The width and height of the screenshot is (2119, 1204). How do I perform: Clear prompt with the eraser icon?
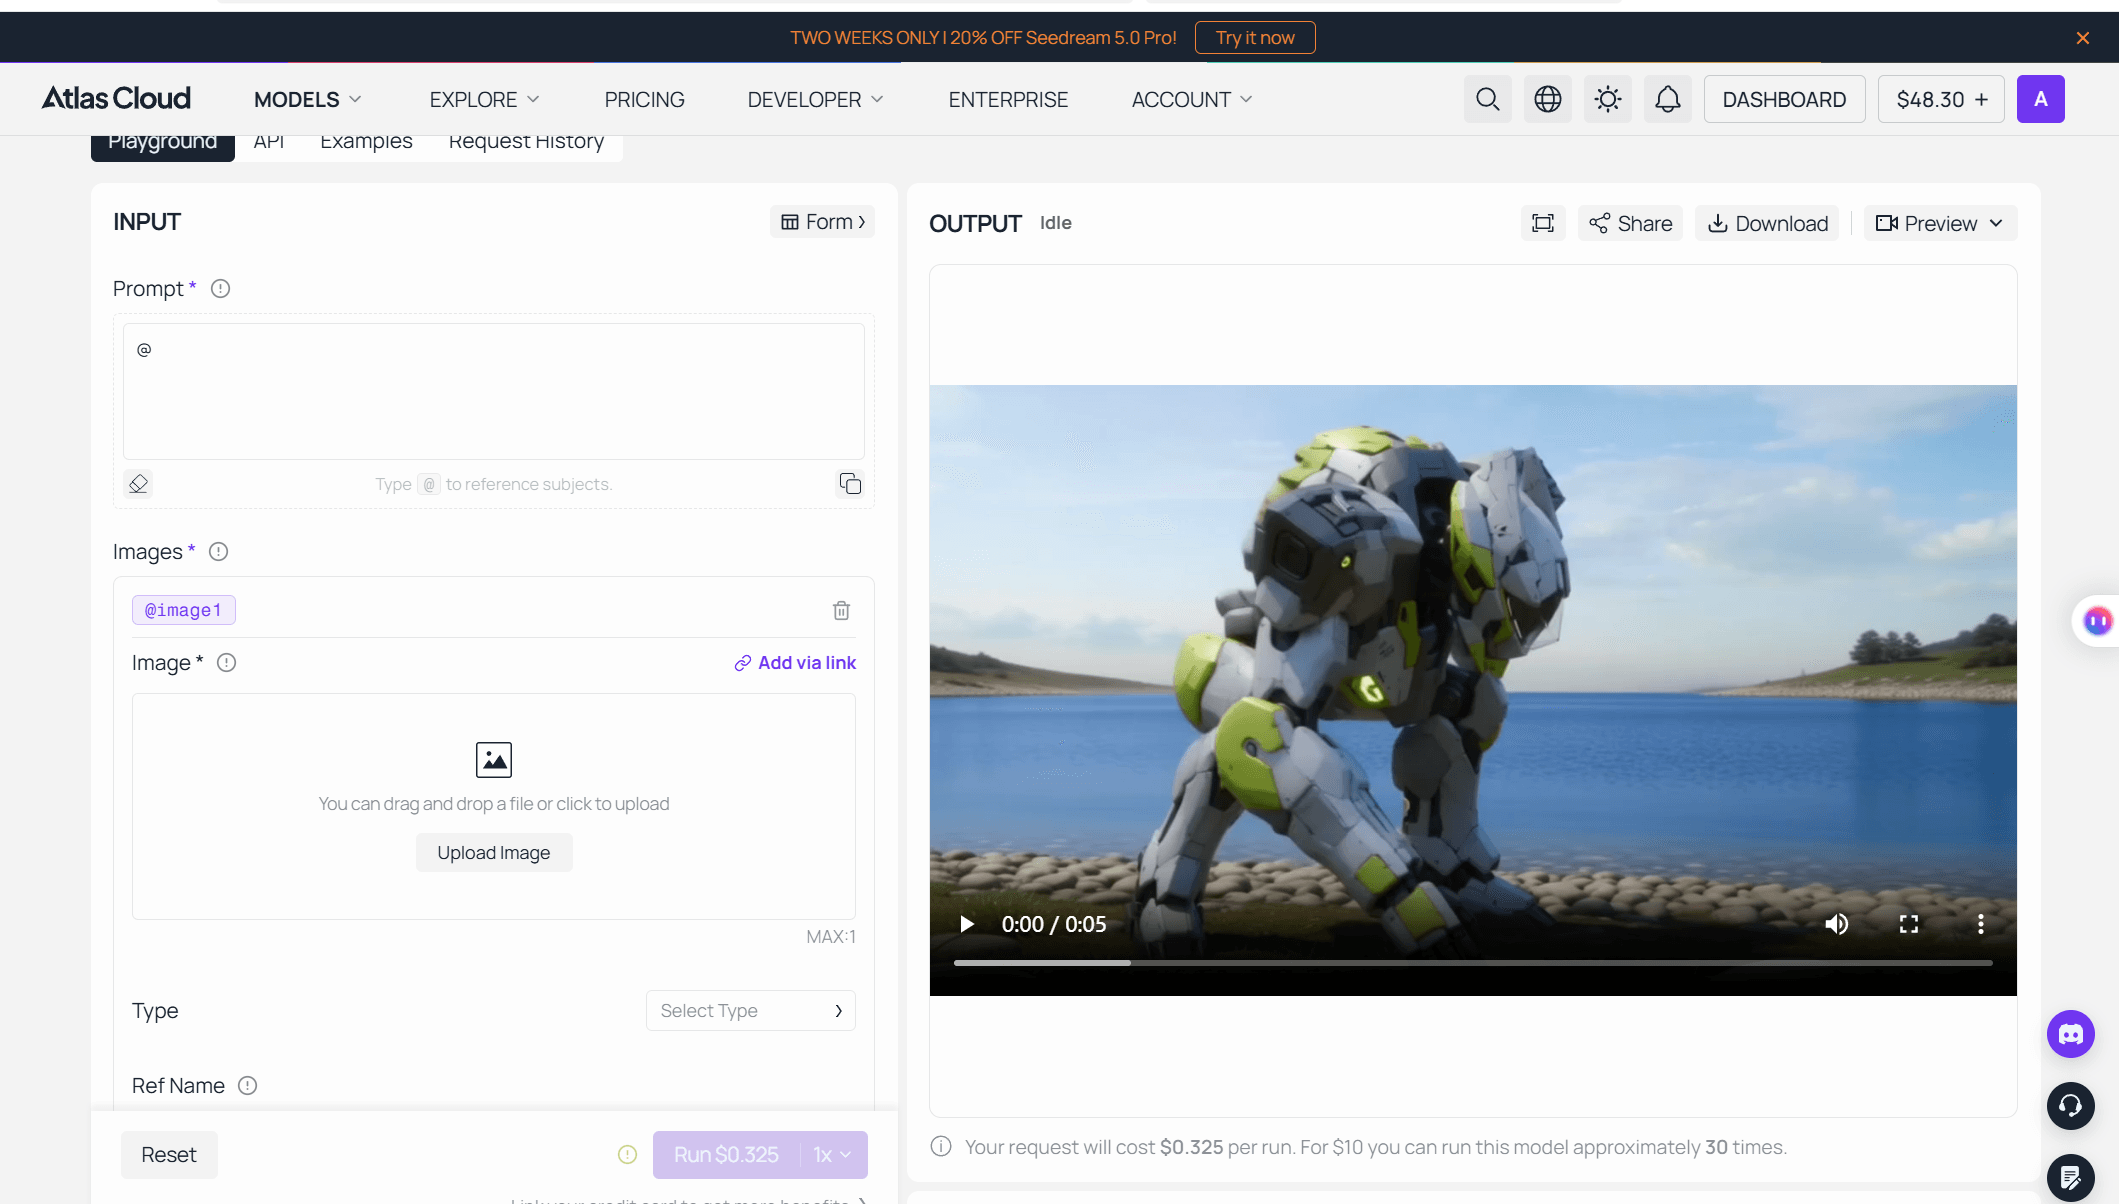(138, 484)
